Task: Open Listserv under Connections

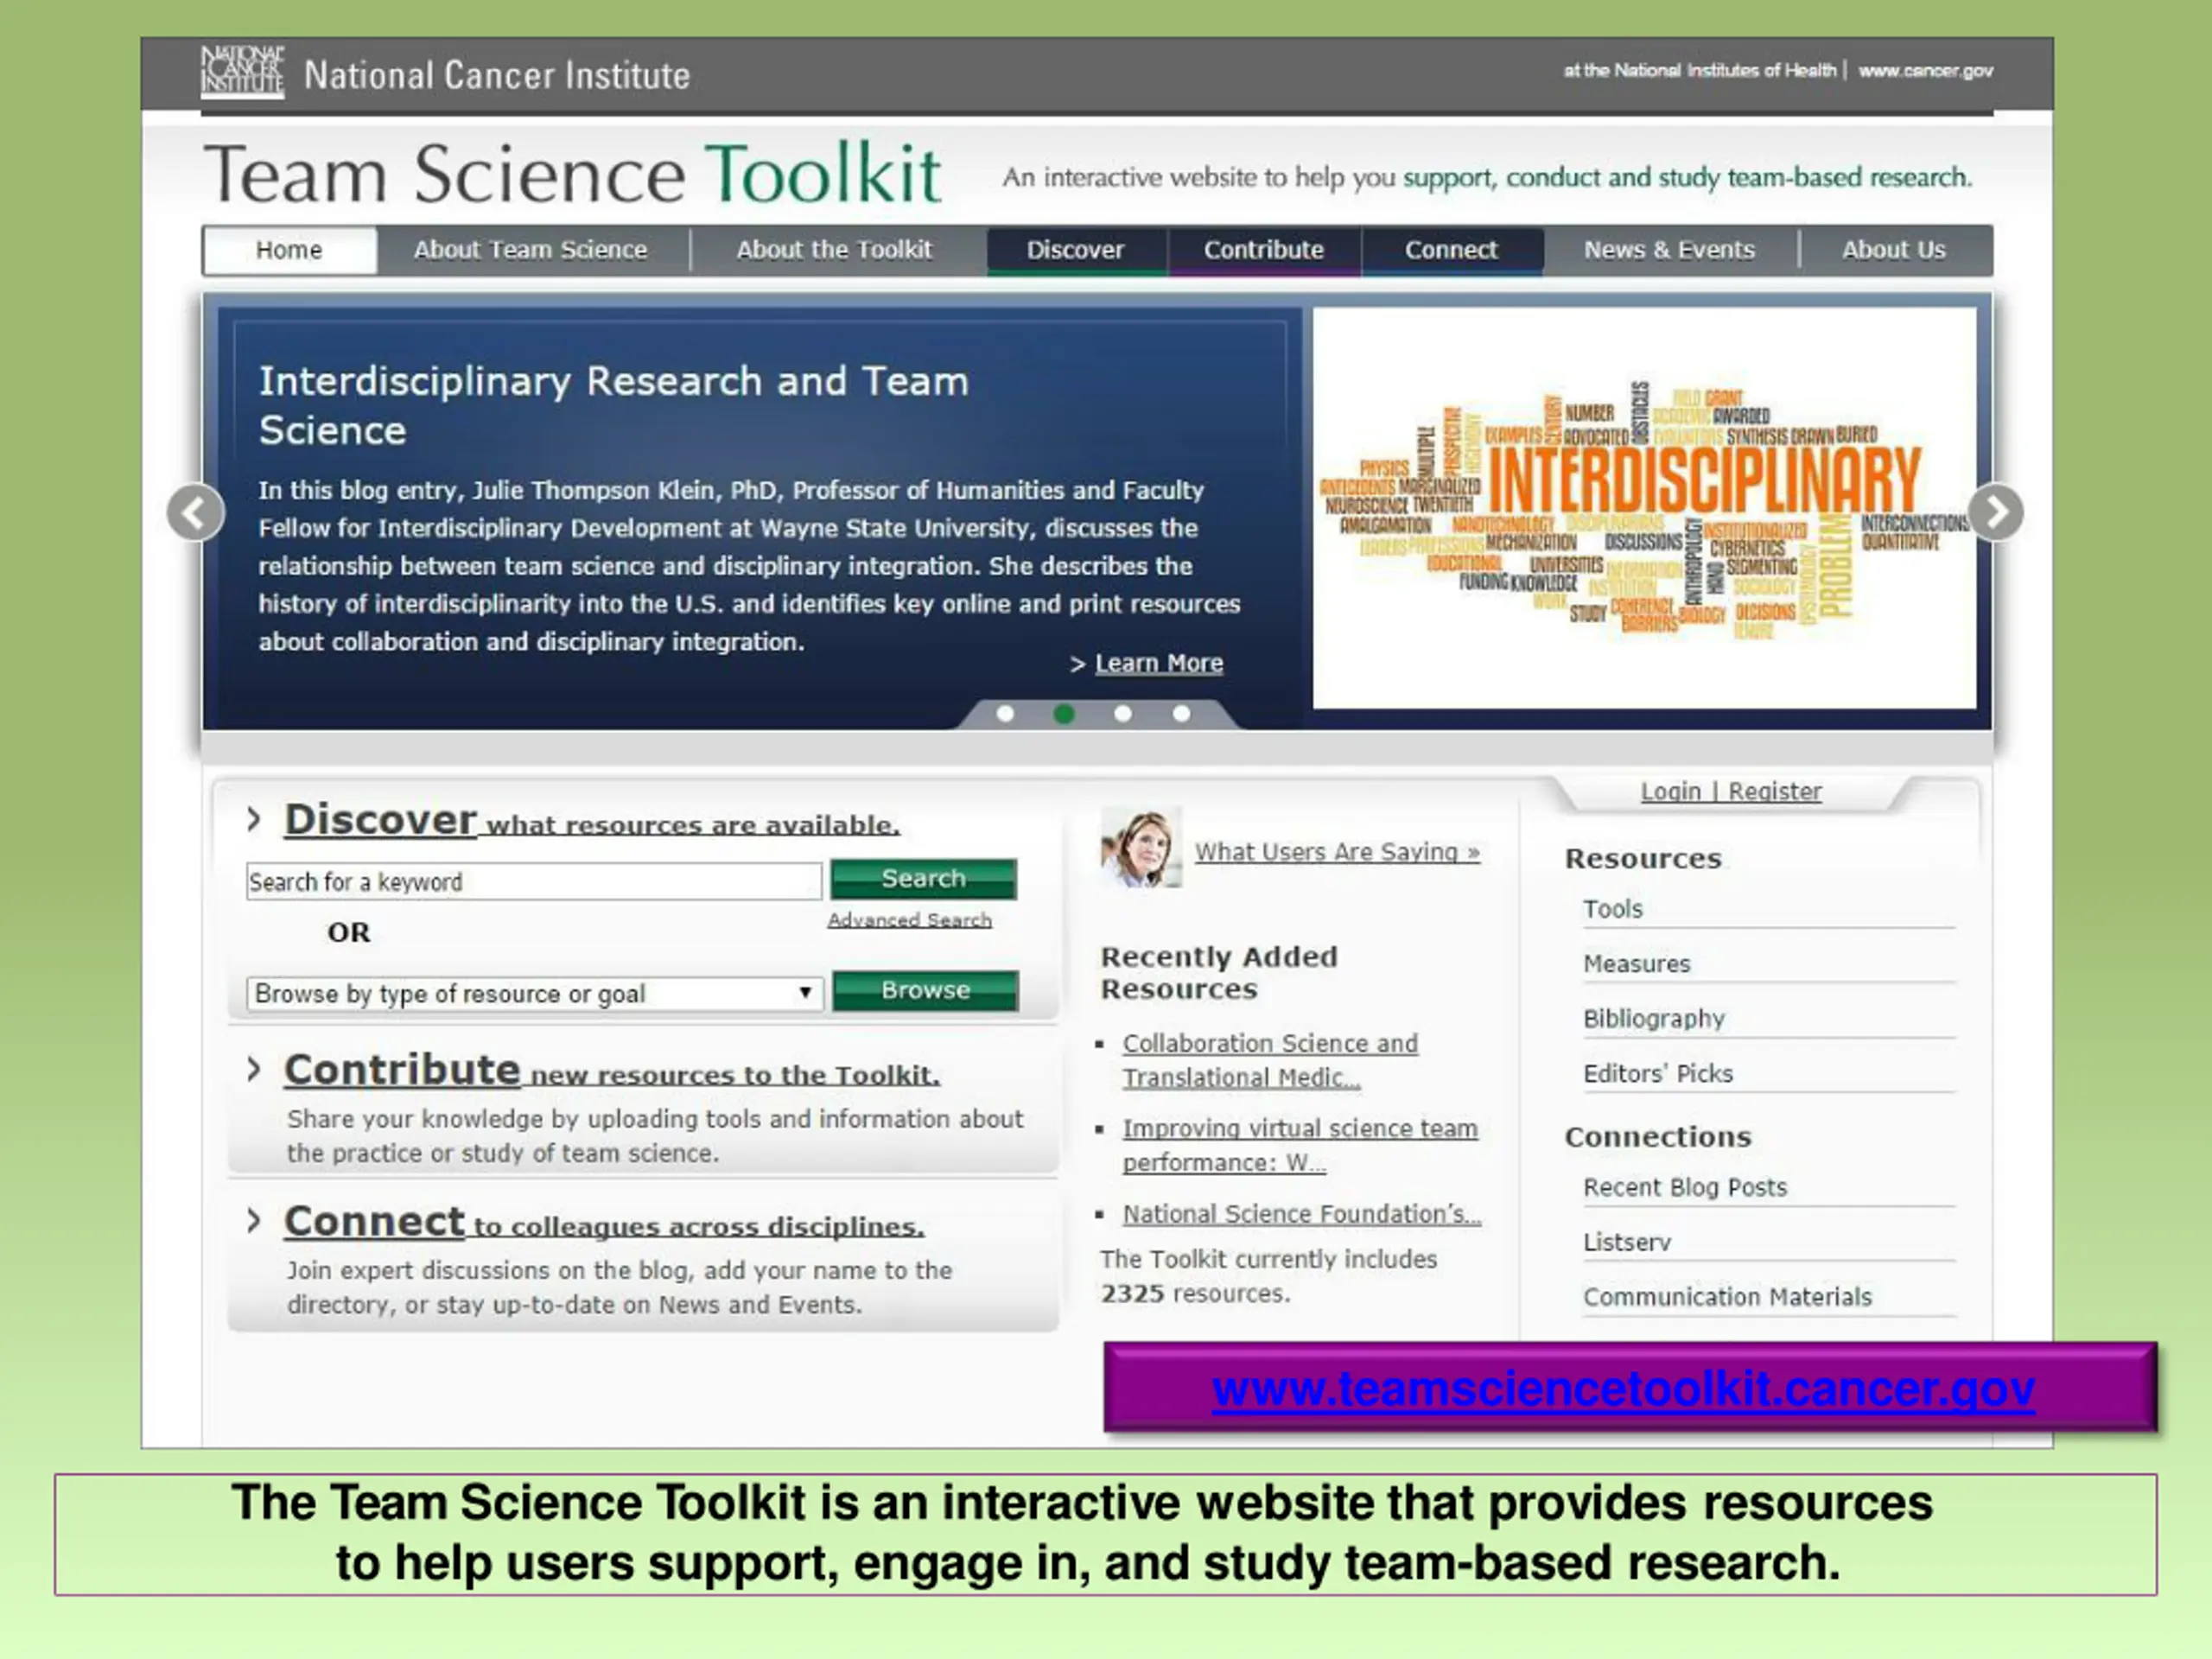Action: point(1627,1243)
